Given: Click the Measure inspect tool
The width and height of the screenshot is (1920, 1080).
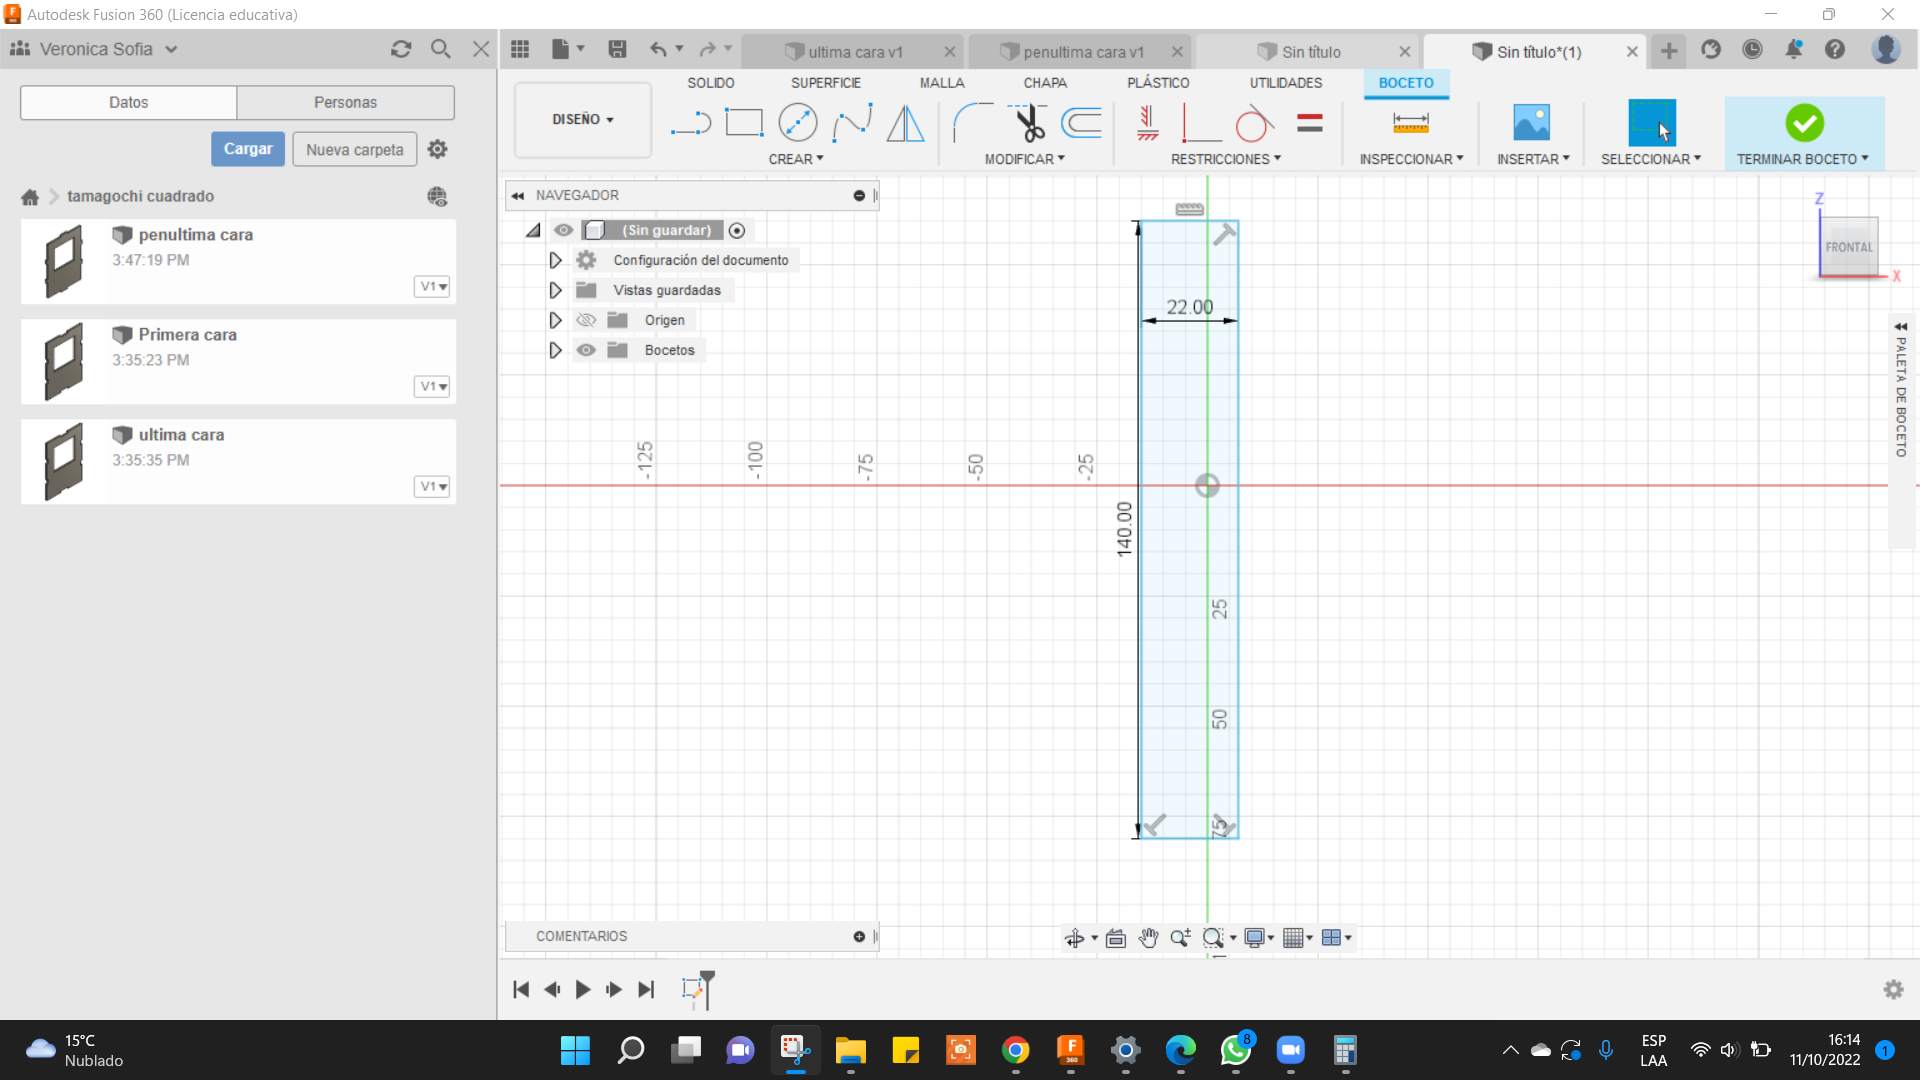Looking at the screenshot, I should pyautogui.click(x=1410, y=123).
